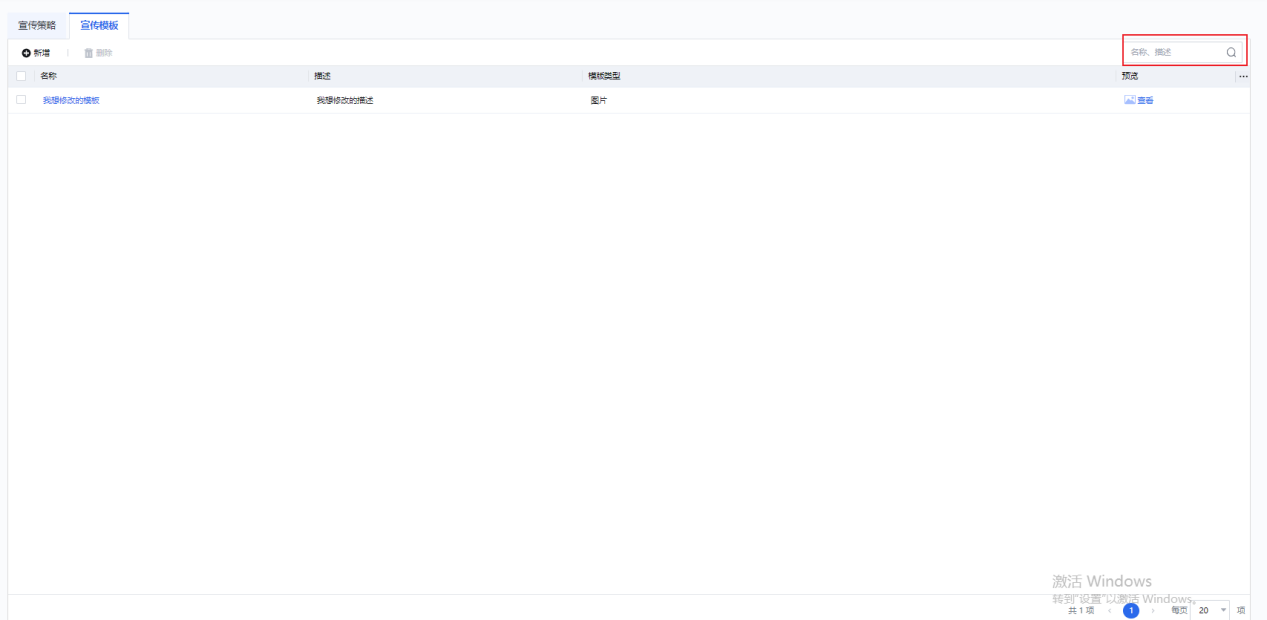Click page number 1 in pagination
Viewport: 1267px width, 620px height.
[1132, 610]
